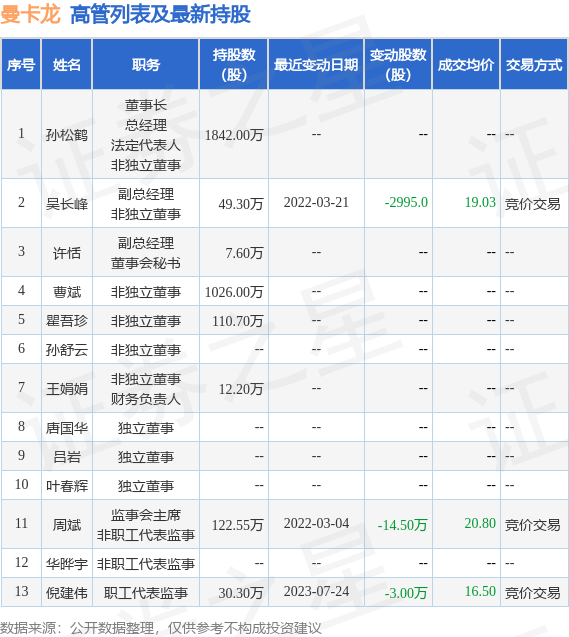Click the holding value 12.20万
569x637 pixels.
coord(241,389)
